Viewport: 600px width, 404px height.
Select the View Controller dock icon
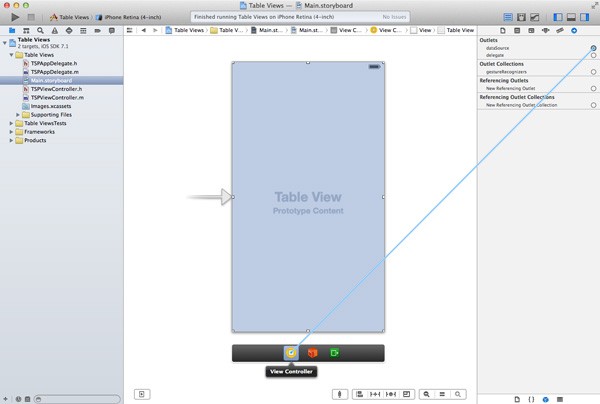291,353
